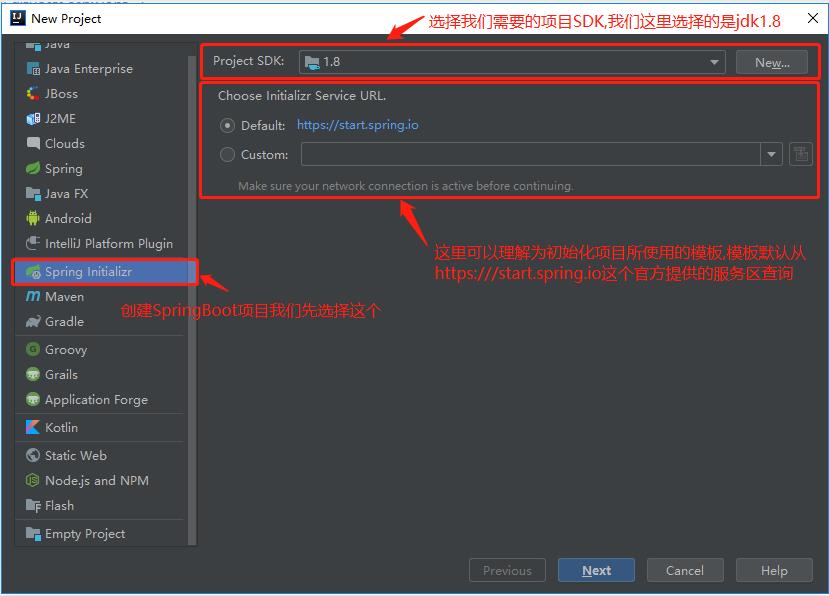The height and width of the screenshot is (596, 829).
Task: Select Maven in the project type list
Action: tap(65, 297)
